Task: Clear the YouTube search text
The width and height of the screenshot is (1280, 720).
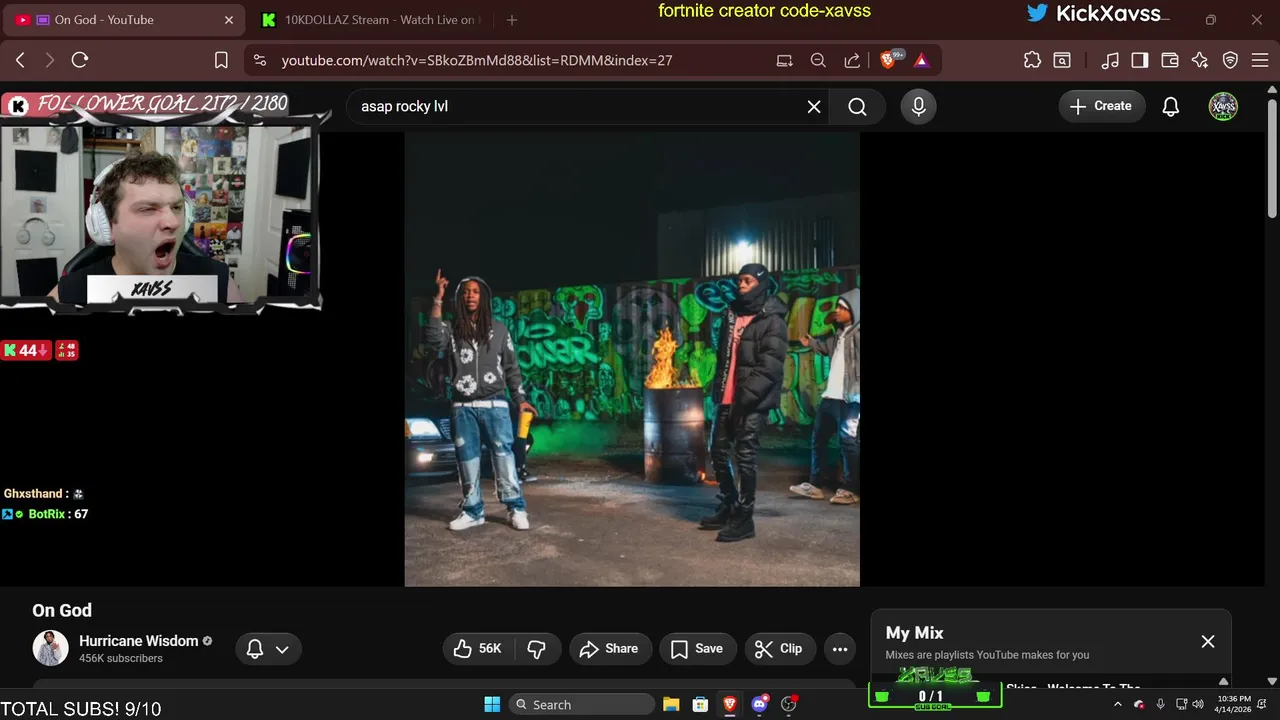Action: 814,106
